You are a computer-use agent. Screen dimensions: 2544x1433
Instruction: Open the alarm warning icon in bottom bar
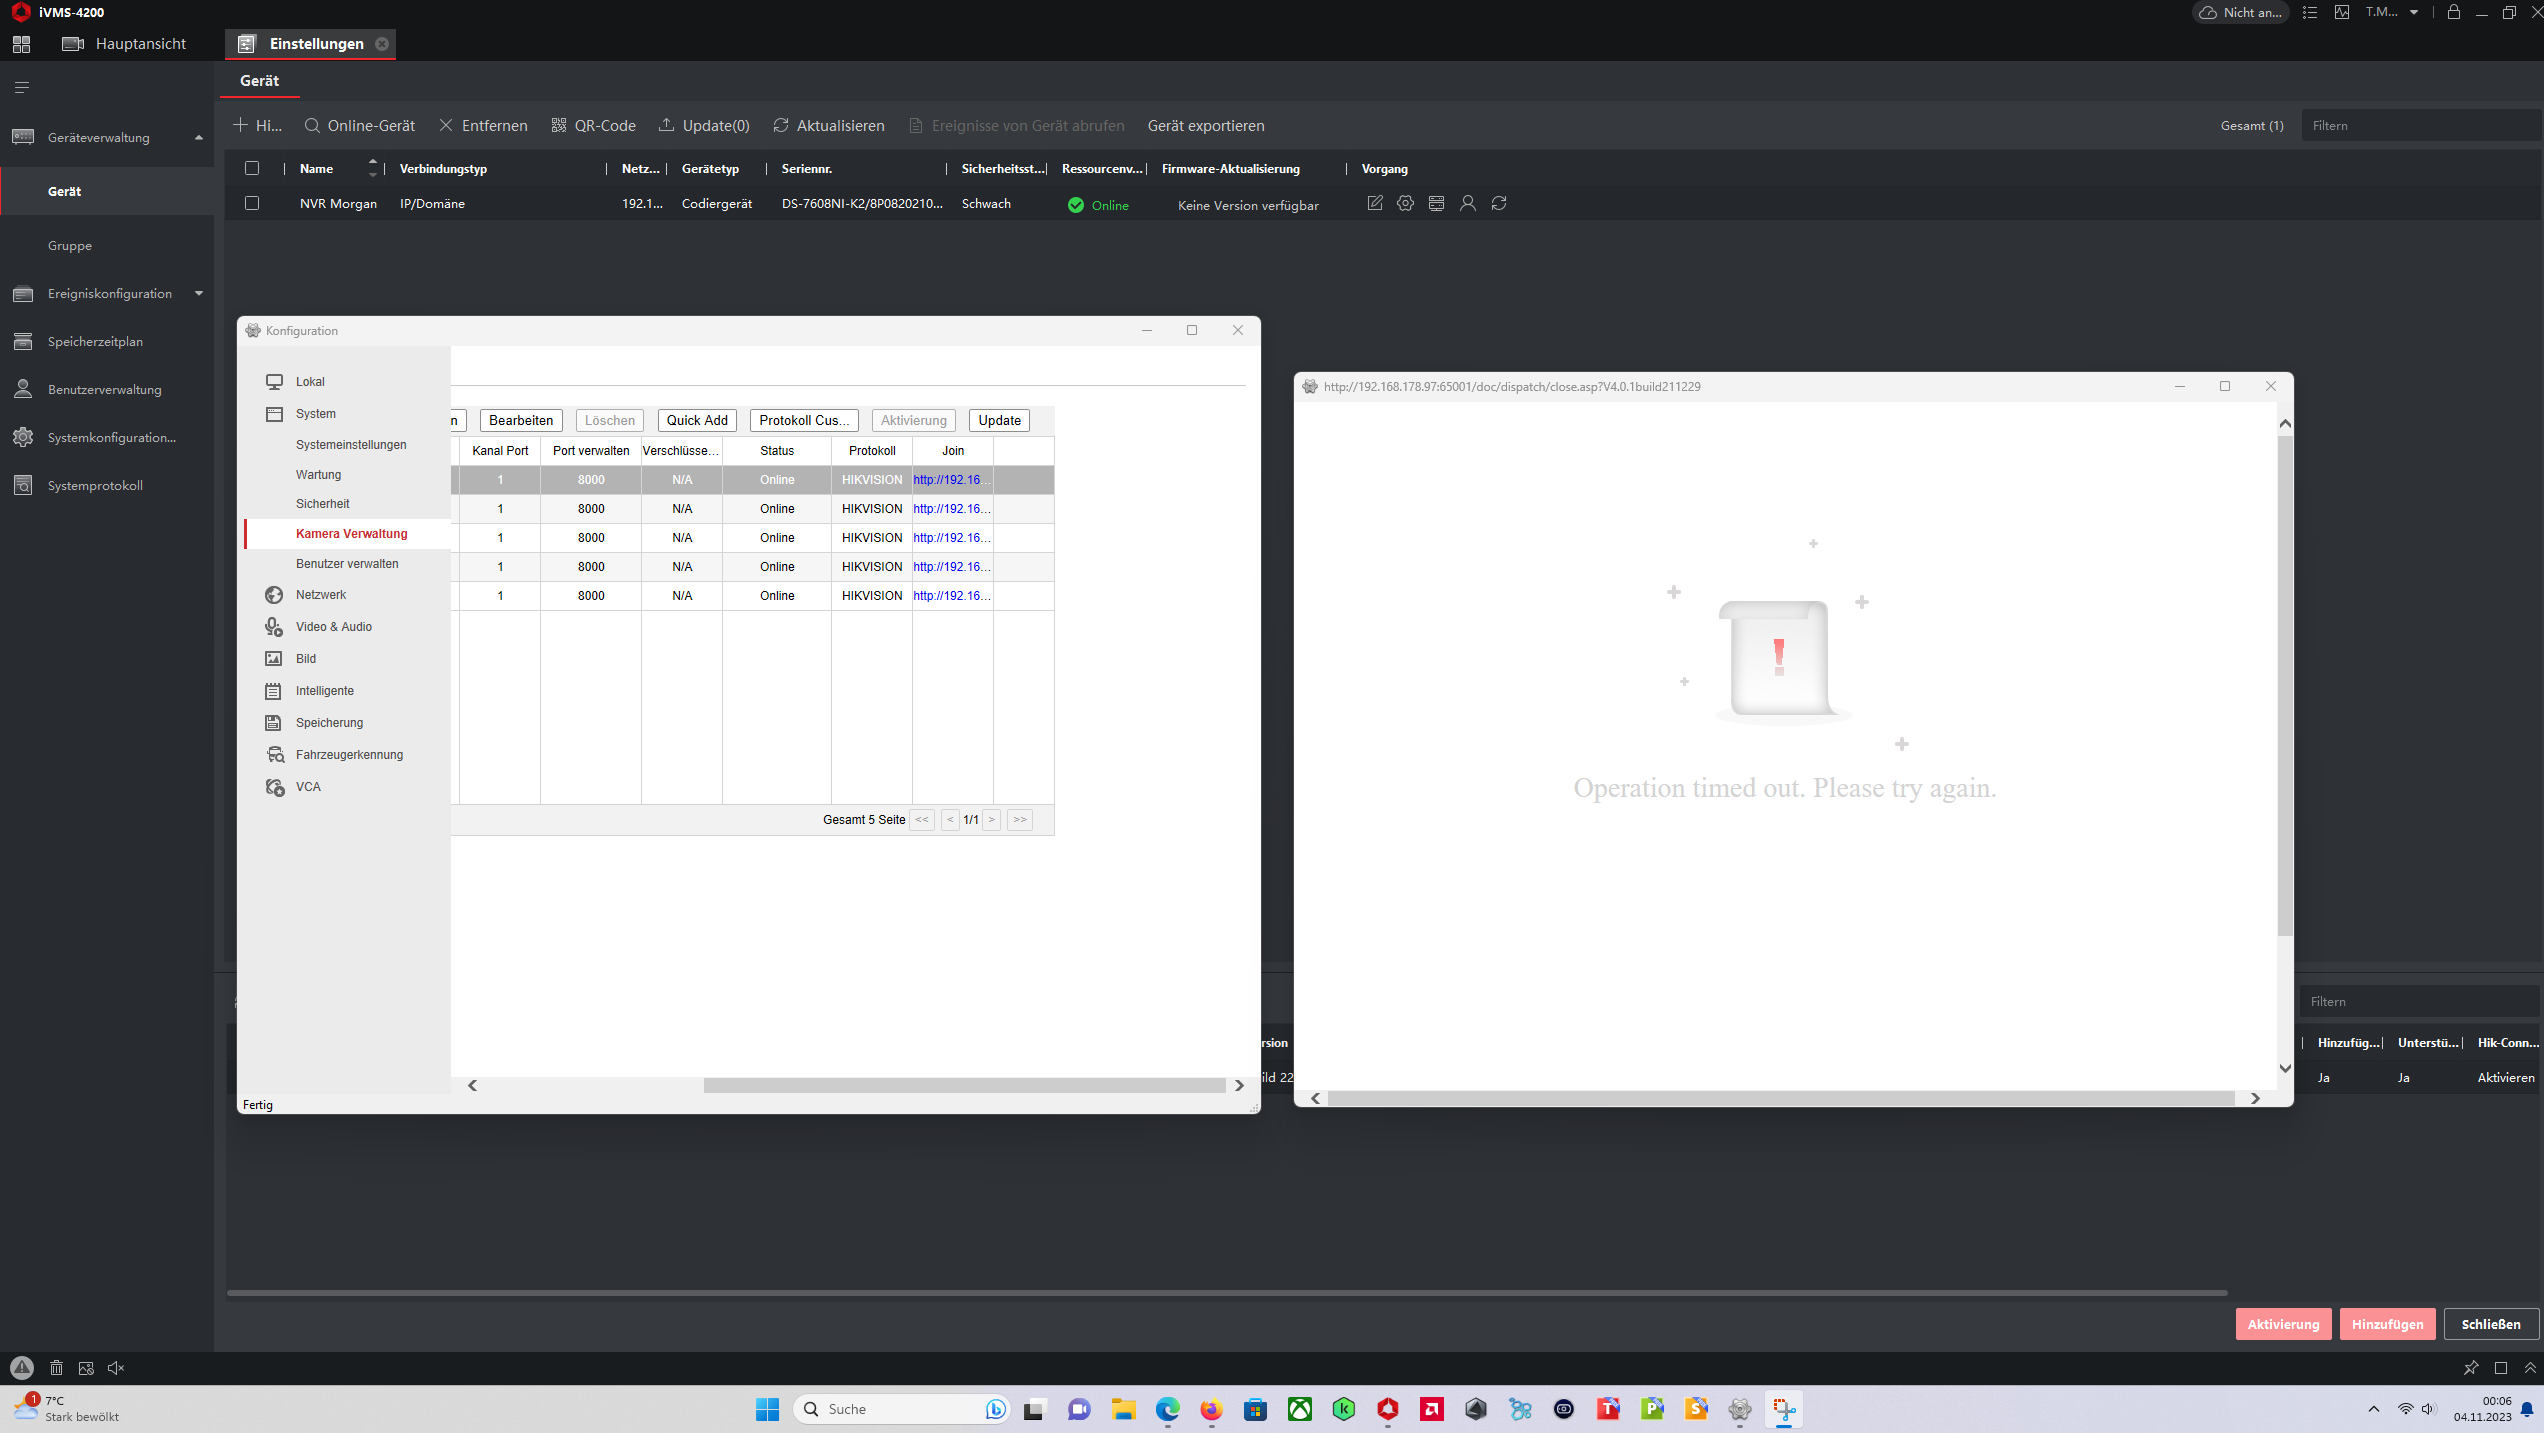[21, 1367]
